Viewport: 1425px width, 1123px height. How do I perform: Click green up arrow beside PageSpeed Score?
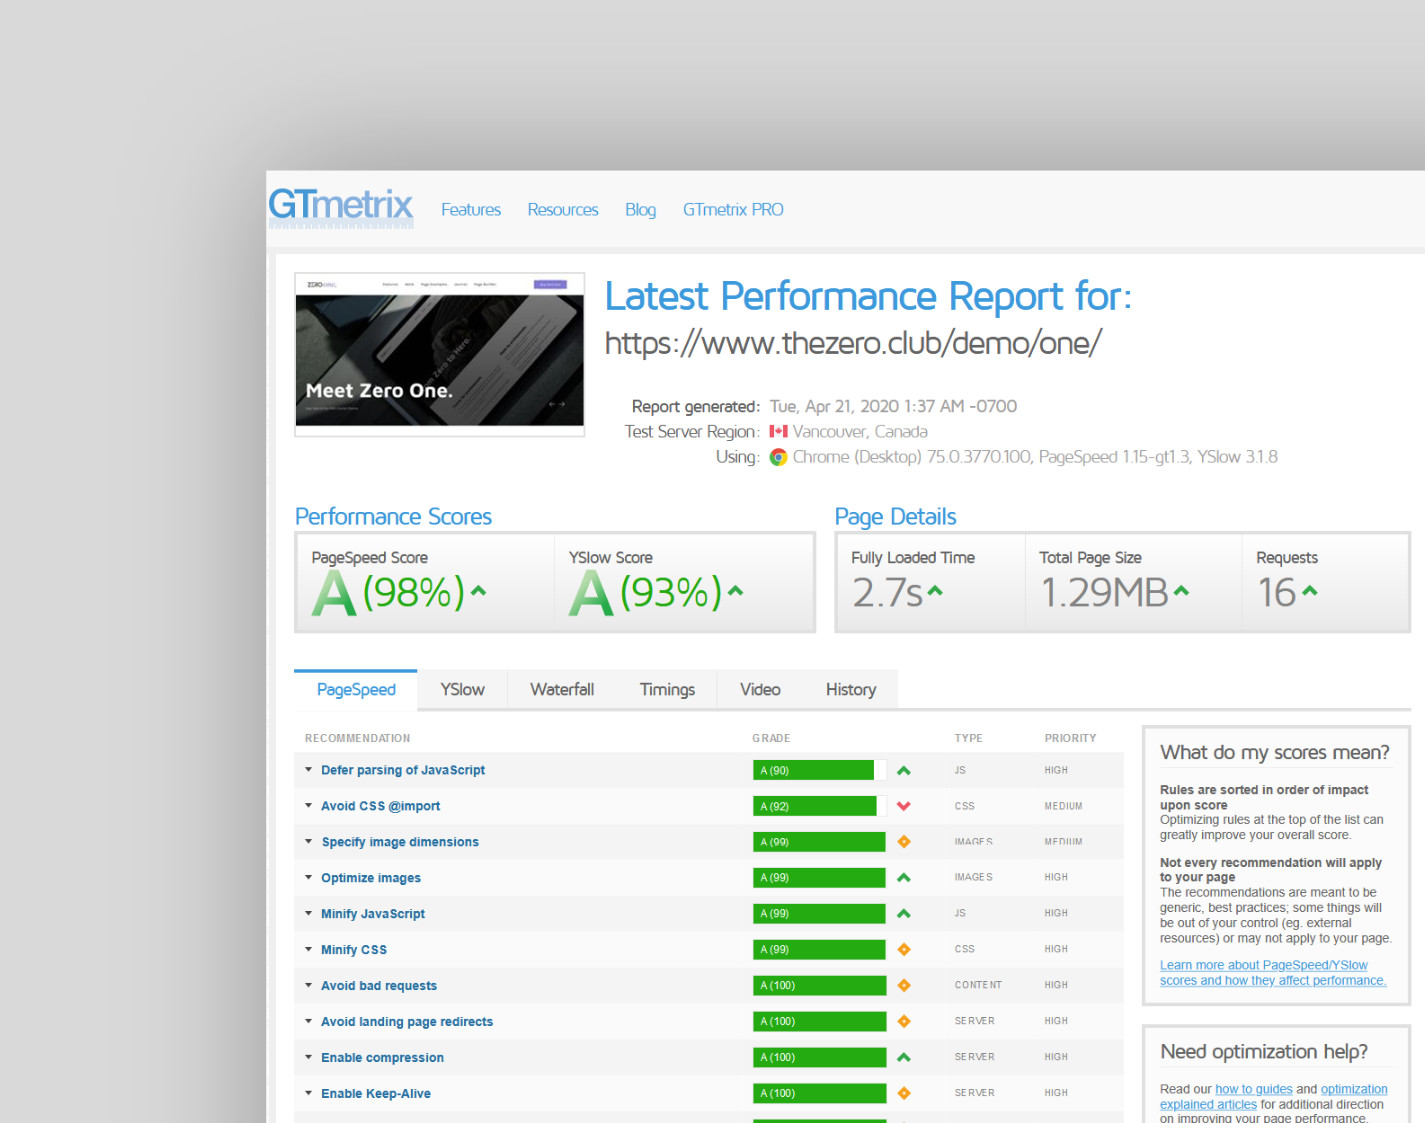(478, 591)
